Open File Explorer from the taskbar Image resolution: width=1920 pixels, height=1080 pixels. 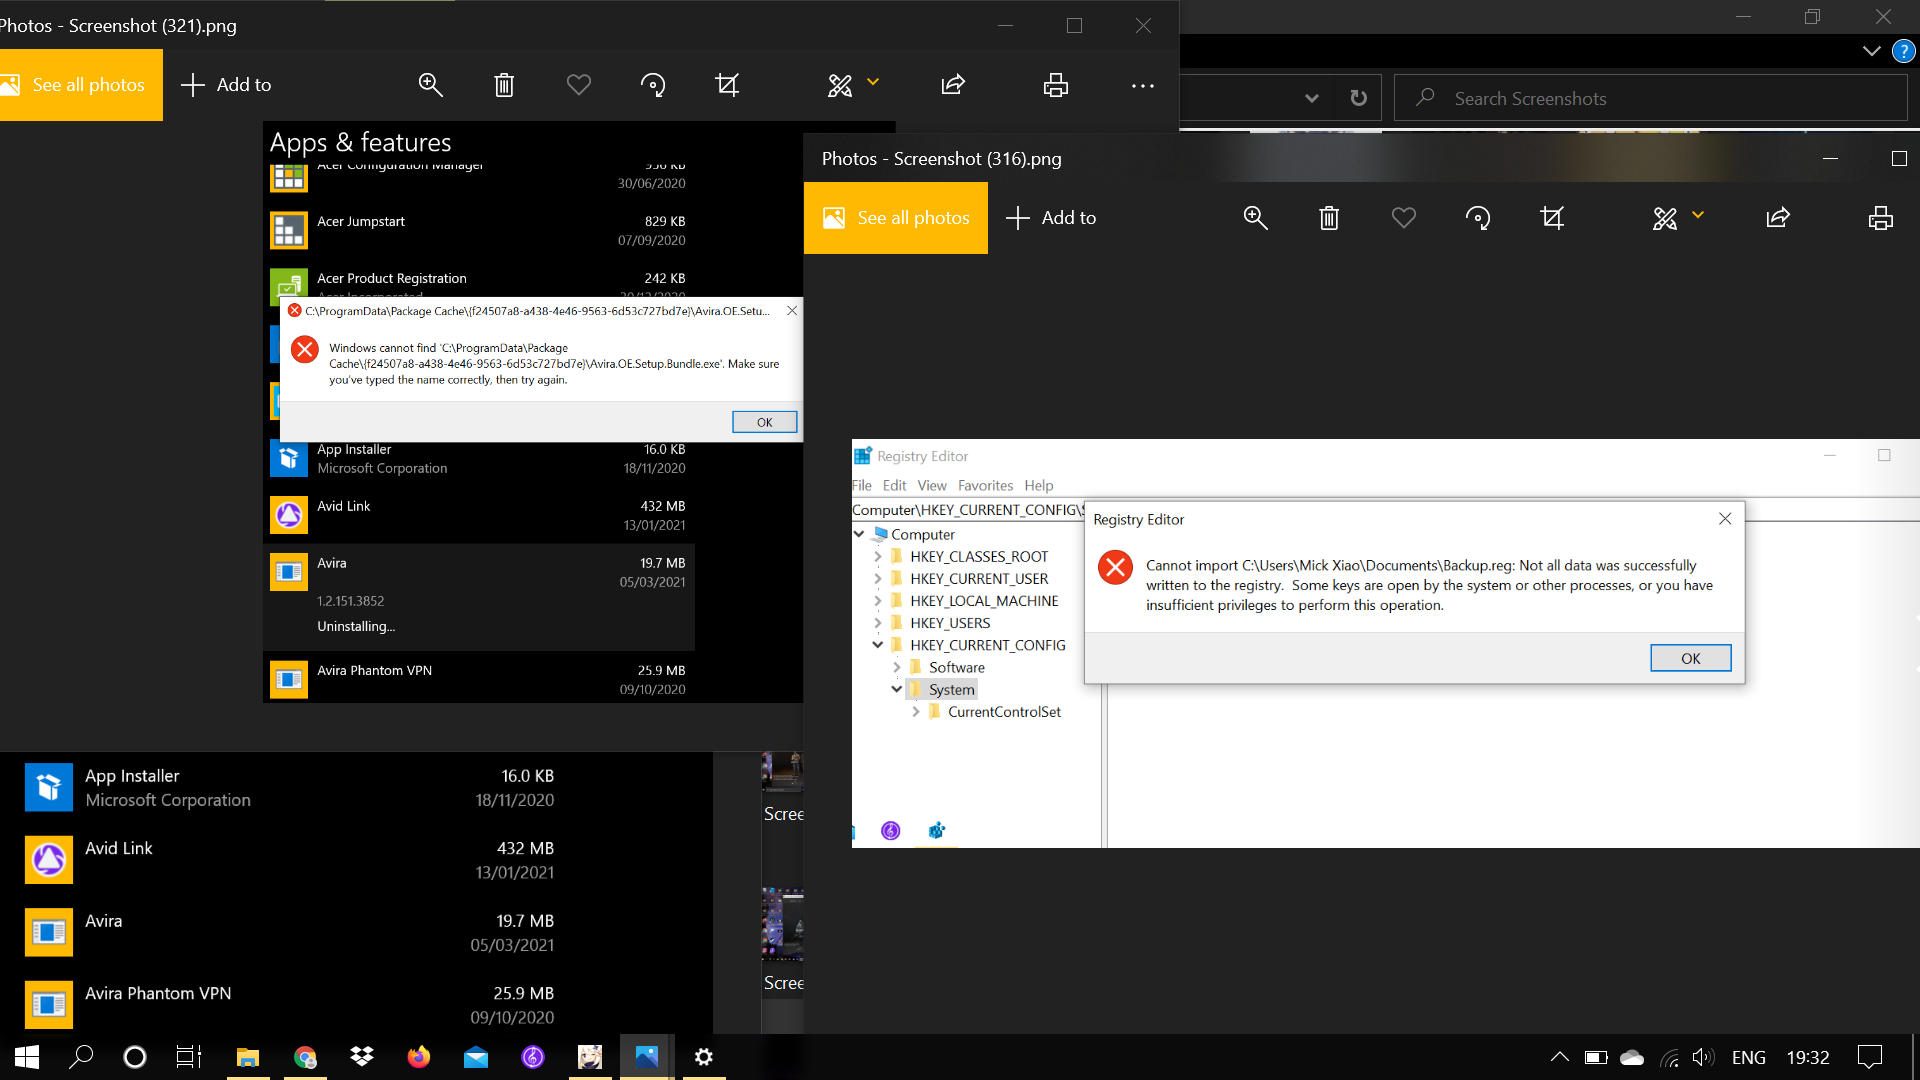(x=247, y=1057)
